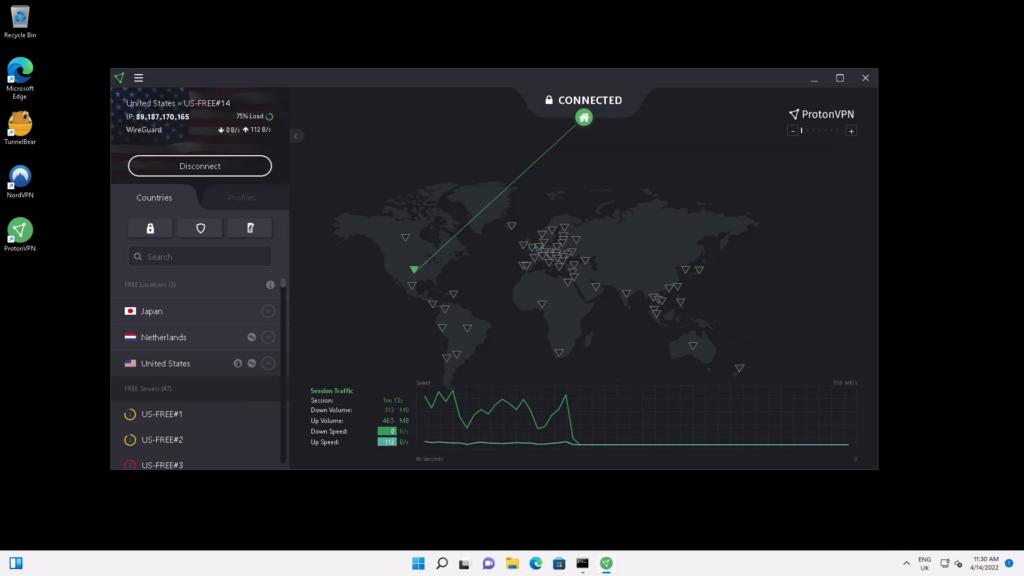Click the session traffic graph
Image resolution: width=1024 pixels, height=576 pixels.
pyautogui.click(x=637, y=418)
